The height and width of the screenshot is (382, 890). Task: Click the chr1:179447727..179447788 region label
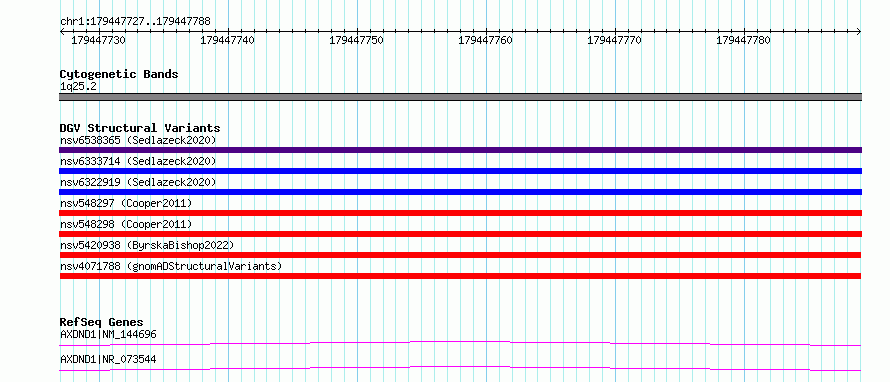coord(135,22)
